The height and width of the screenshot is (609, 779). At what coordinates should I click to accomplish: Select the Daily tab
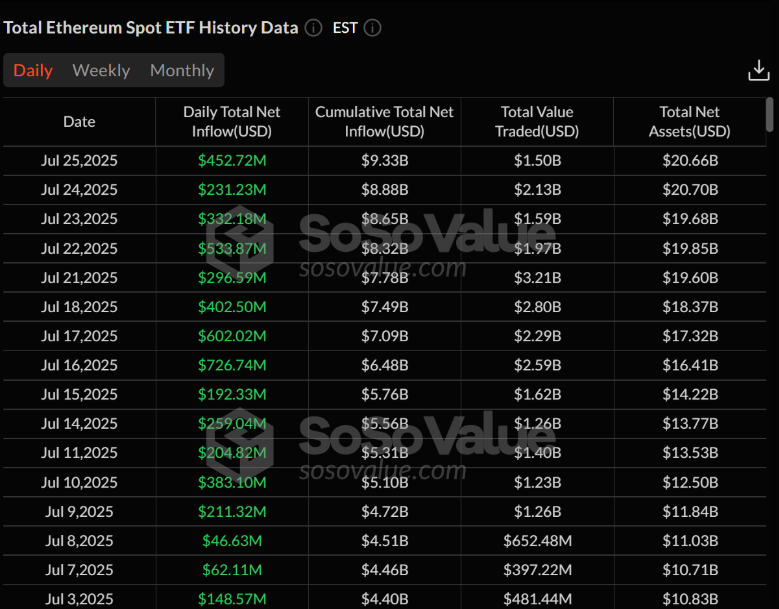point(33,70)
